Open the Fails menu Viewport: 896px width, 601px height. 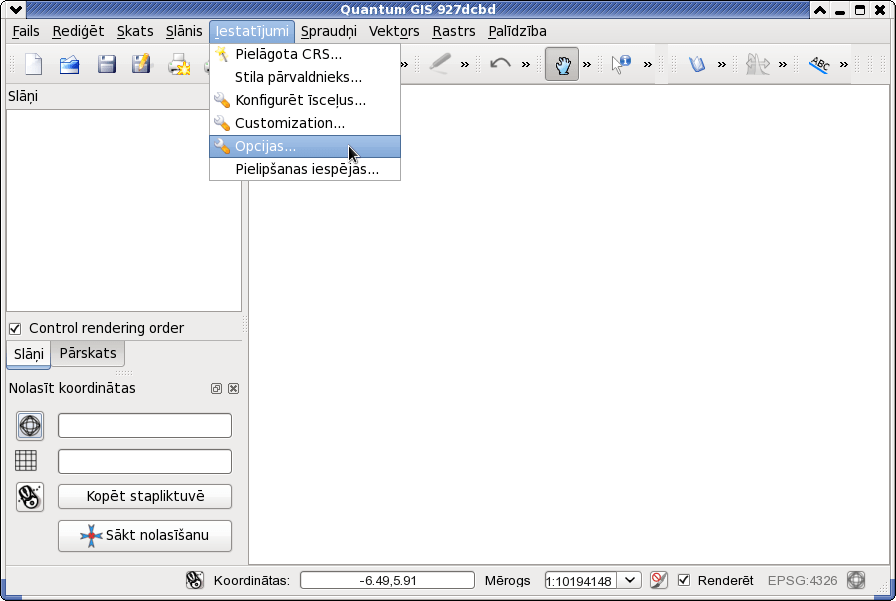[x=26, y=31]
